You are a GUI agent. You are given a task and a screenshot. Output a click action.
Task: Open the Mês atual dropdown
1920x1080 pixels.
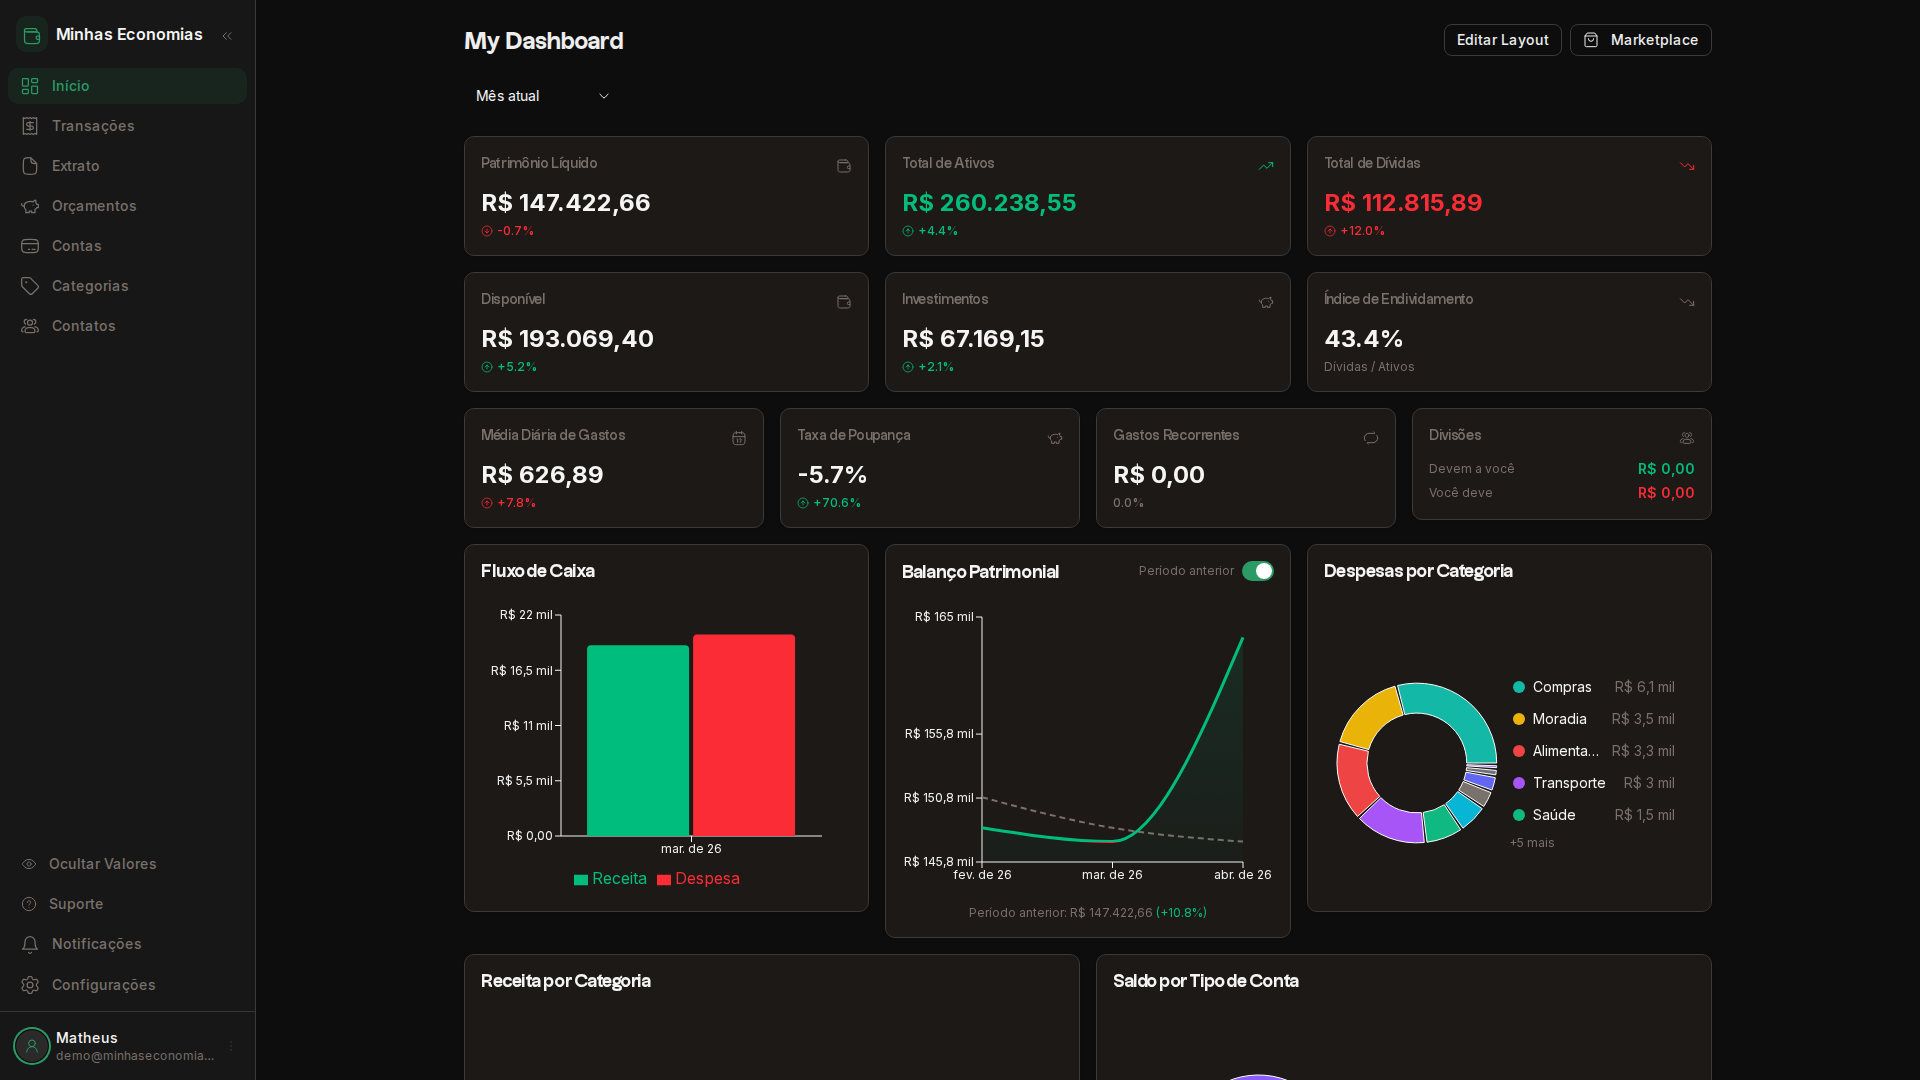541,96
